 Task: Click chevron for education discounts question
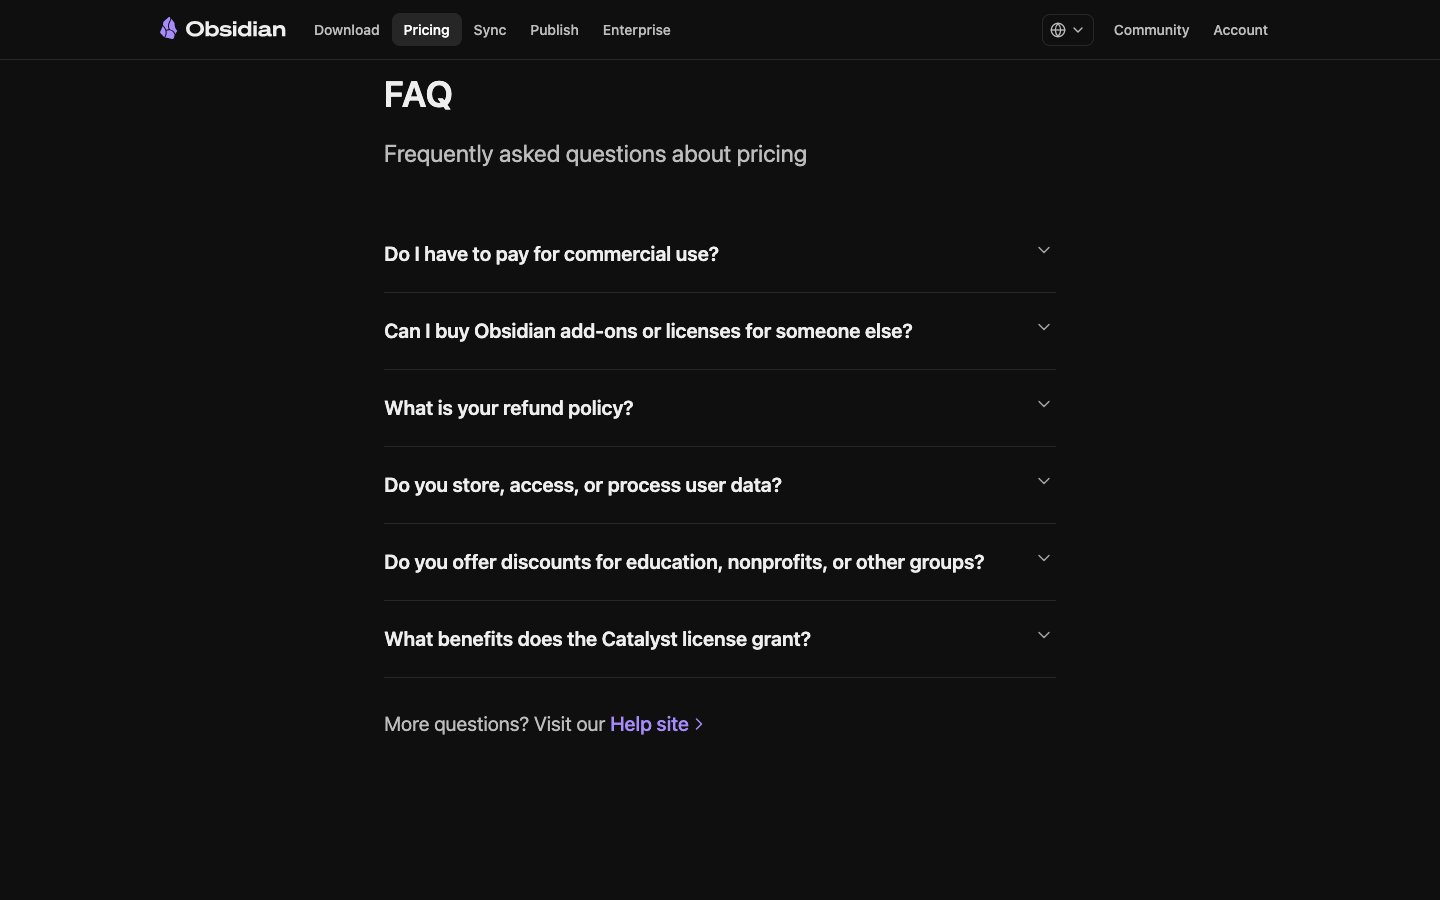click(x=1043, y=558)
